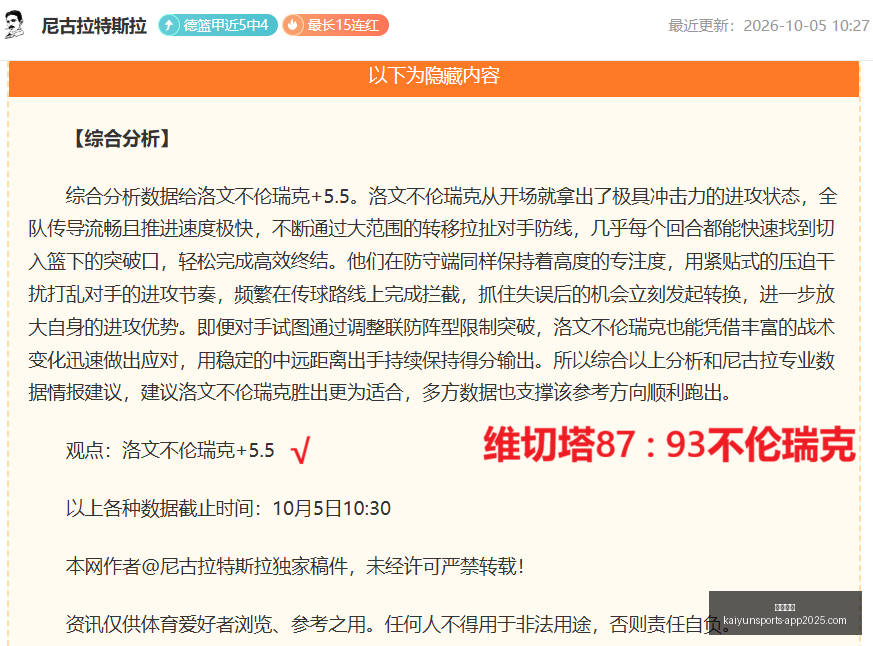Select the 最近更新 timestamp text
Image resolution: width=873 pixels, height=646 pixels.
pos(769,26)
